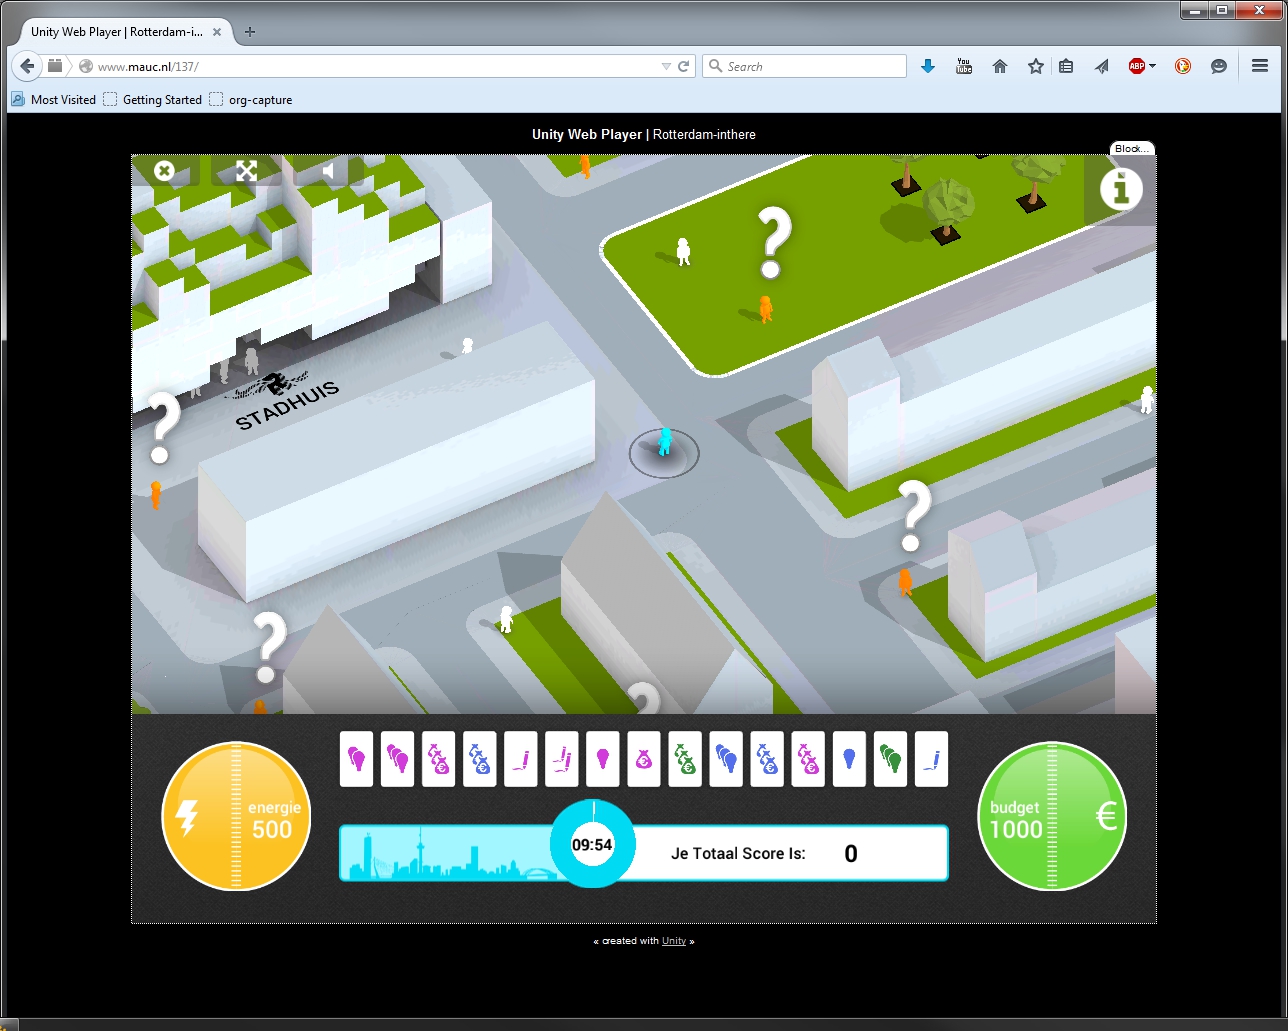Close the game with the X icon
The width and height of the screenshot is (1288, 1031).
click(165, 171)
